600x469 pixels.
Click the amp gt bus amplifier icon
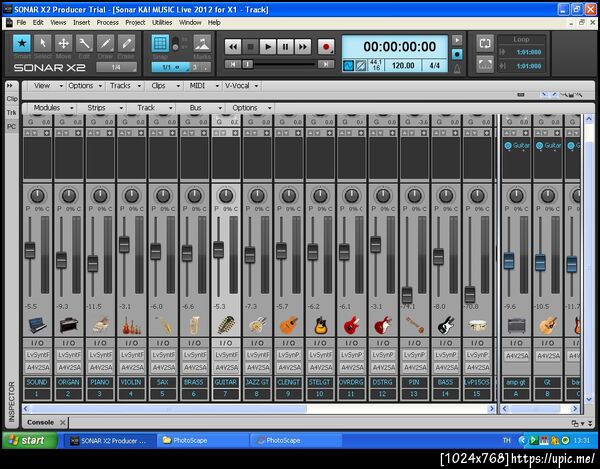click(517, 325)
